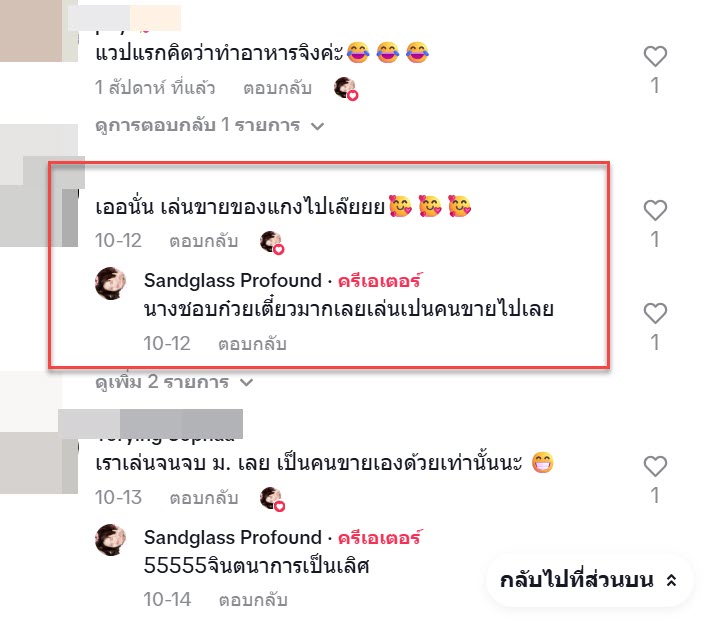The width and height of the screenshot is (713, 621).
Task: Open Sandglass Profound avatar in 10-14 reply
Action: pyautogui.click(x=110, y=540)
